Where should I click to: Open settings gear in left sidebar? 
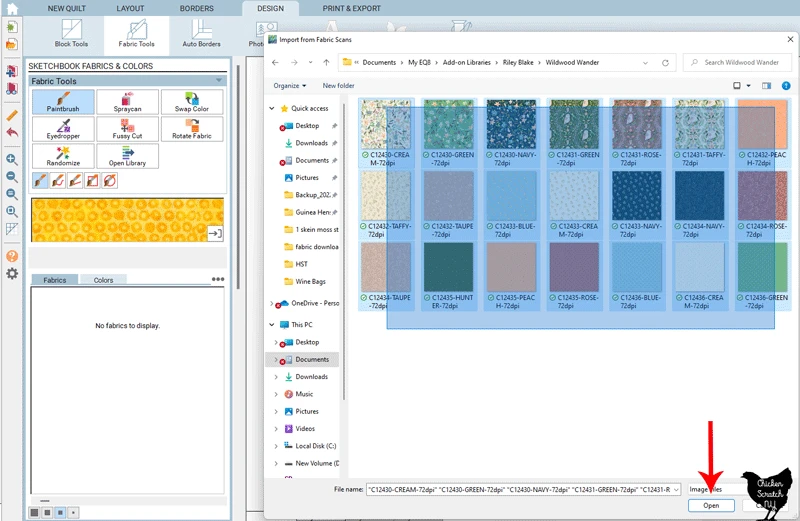click(12, 274)
